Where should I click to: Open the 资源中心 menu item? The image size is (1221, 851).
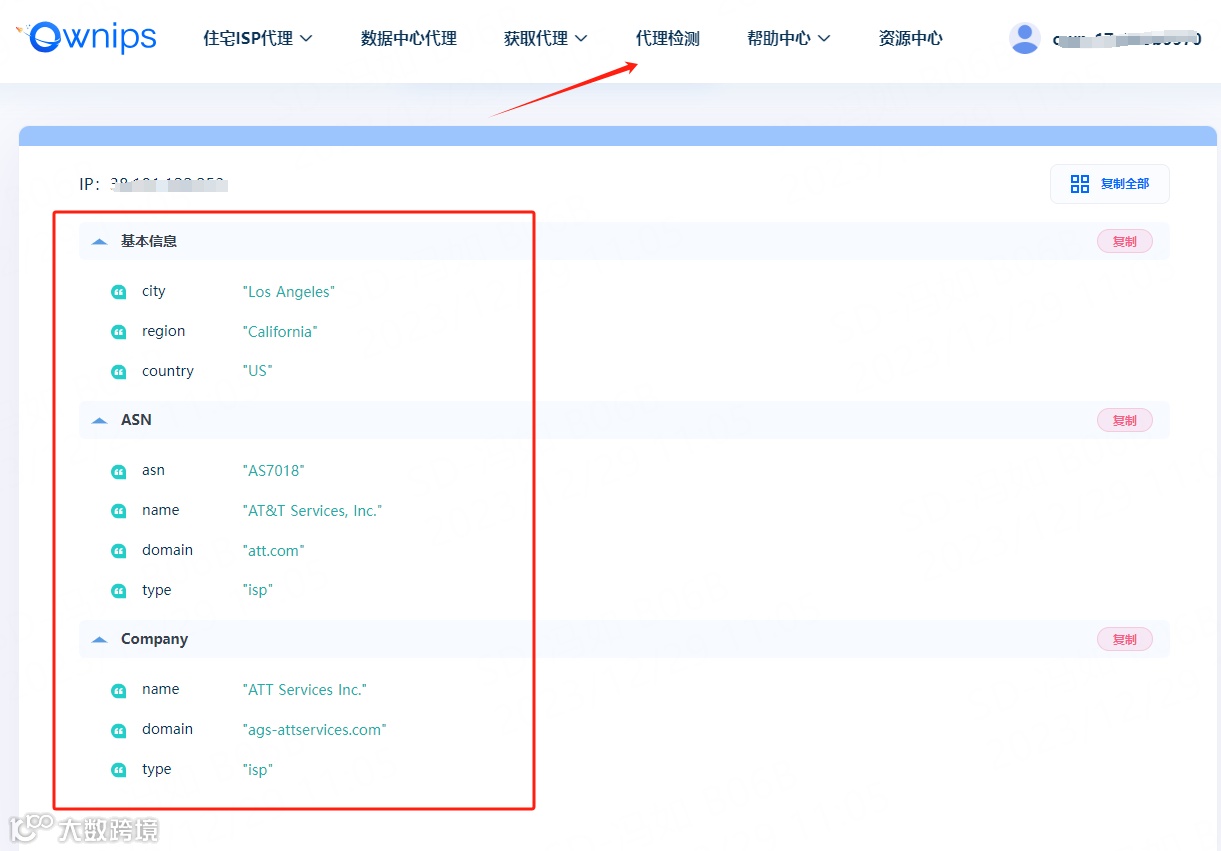click(910, 38)
